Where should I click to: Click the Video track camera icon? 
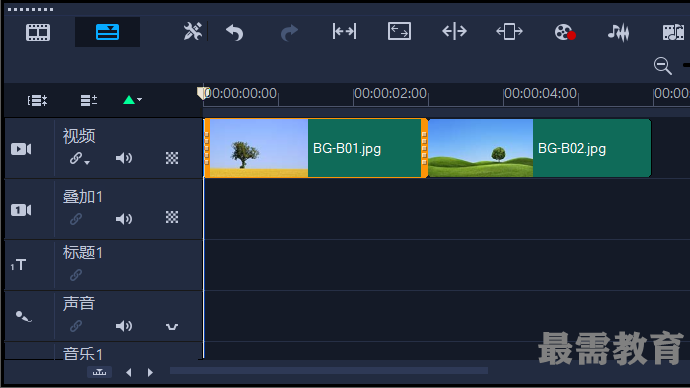21,149
